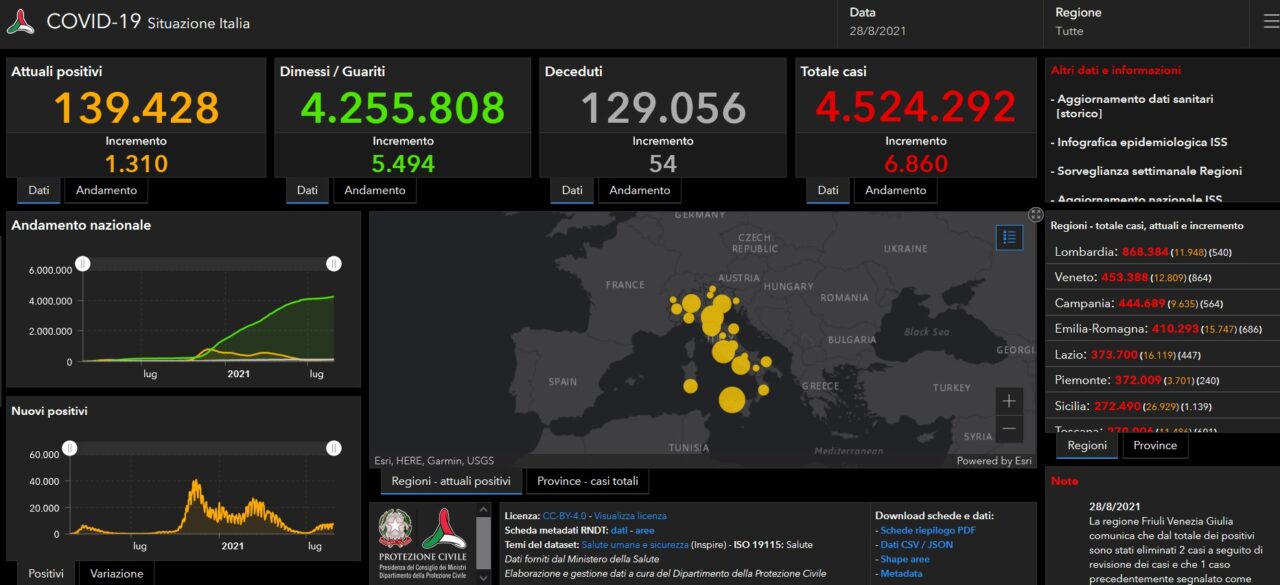
Task: Toggle the map legend list icon
Action: (x=1009, y=237)
